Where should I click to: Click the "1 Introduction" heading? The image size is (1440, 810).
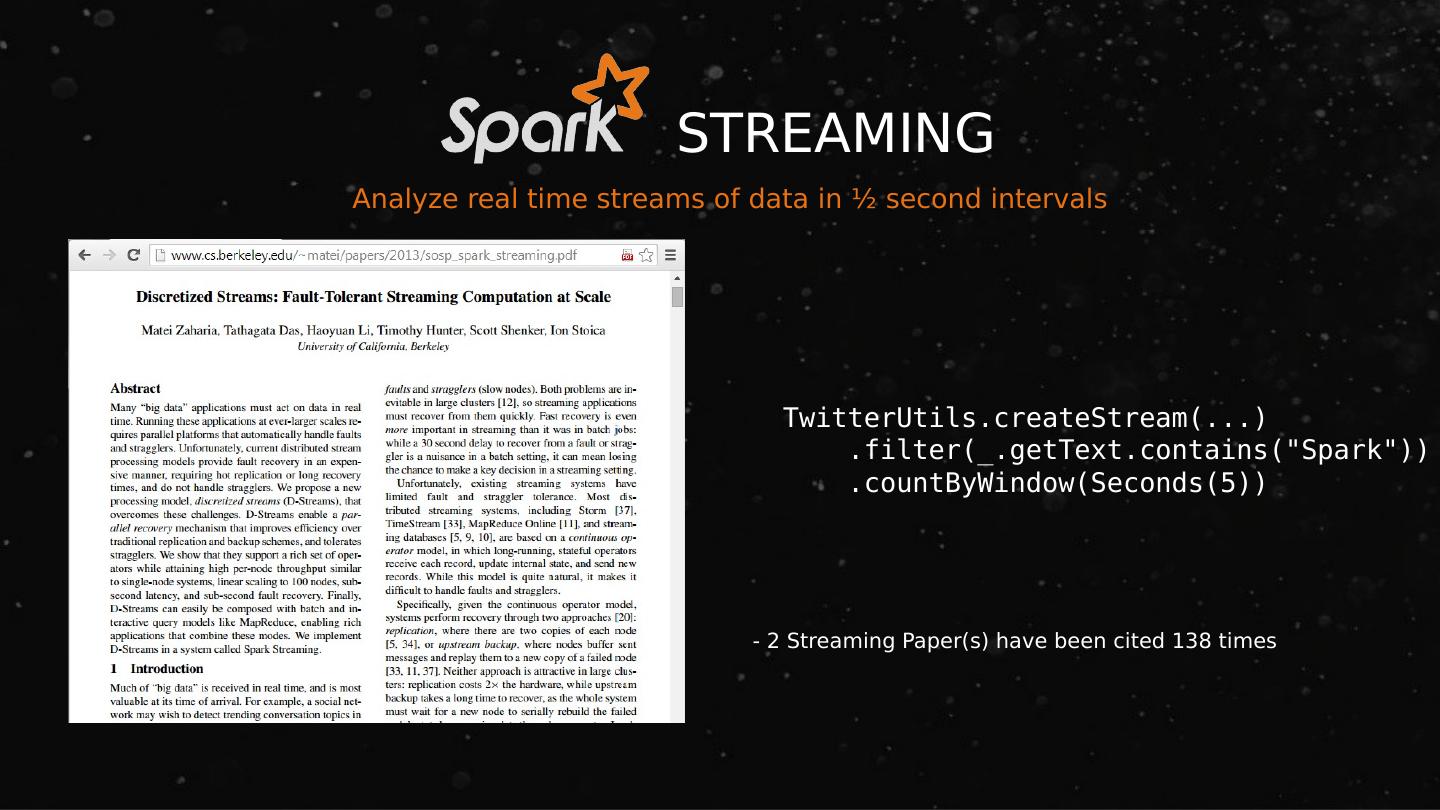[156, 668]
